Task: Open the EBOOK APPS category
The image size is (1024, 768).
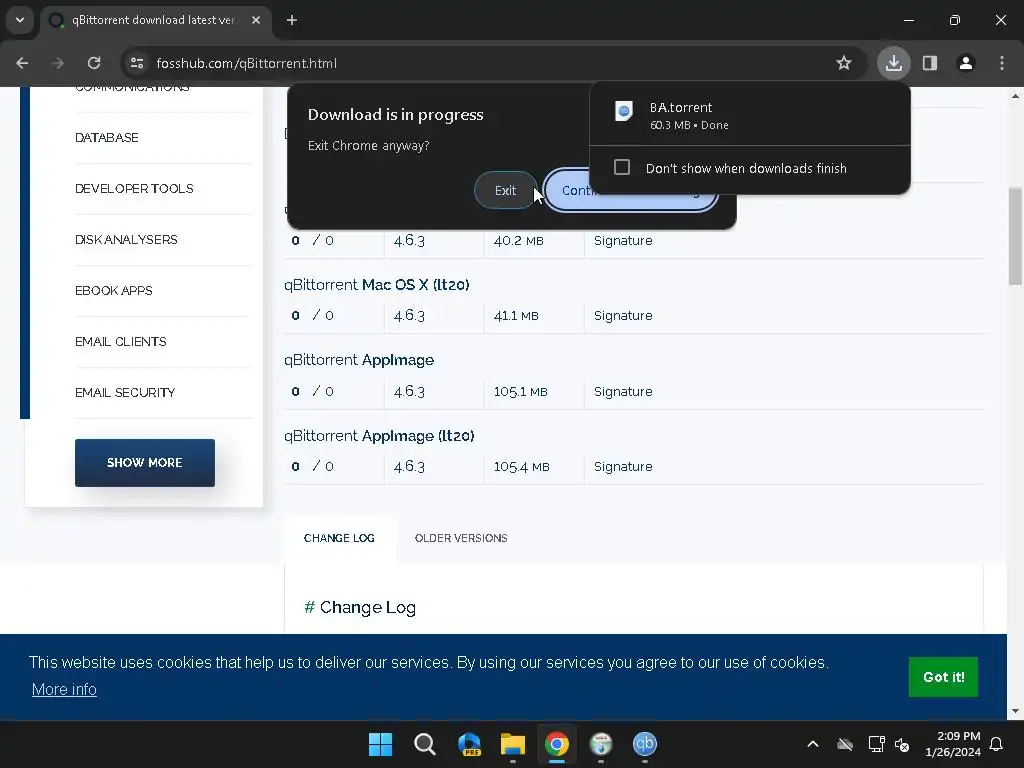Action: (x=114, y=291)
